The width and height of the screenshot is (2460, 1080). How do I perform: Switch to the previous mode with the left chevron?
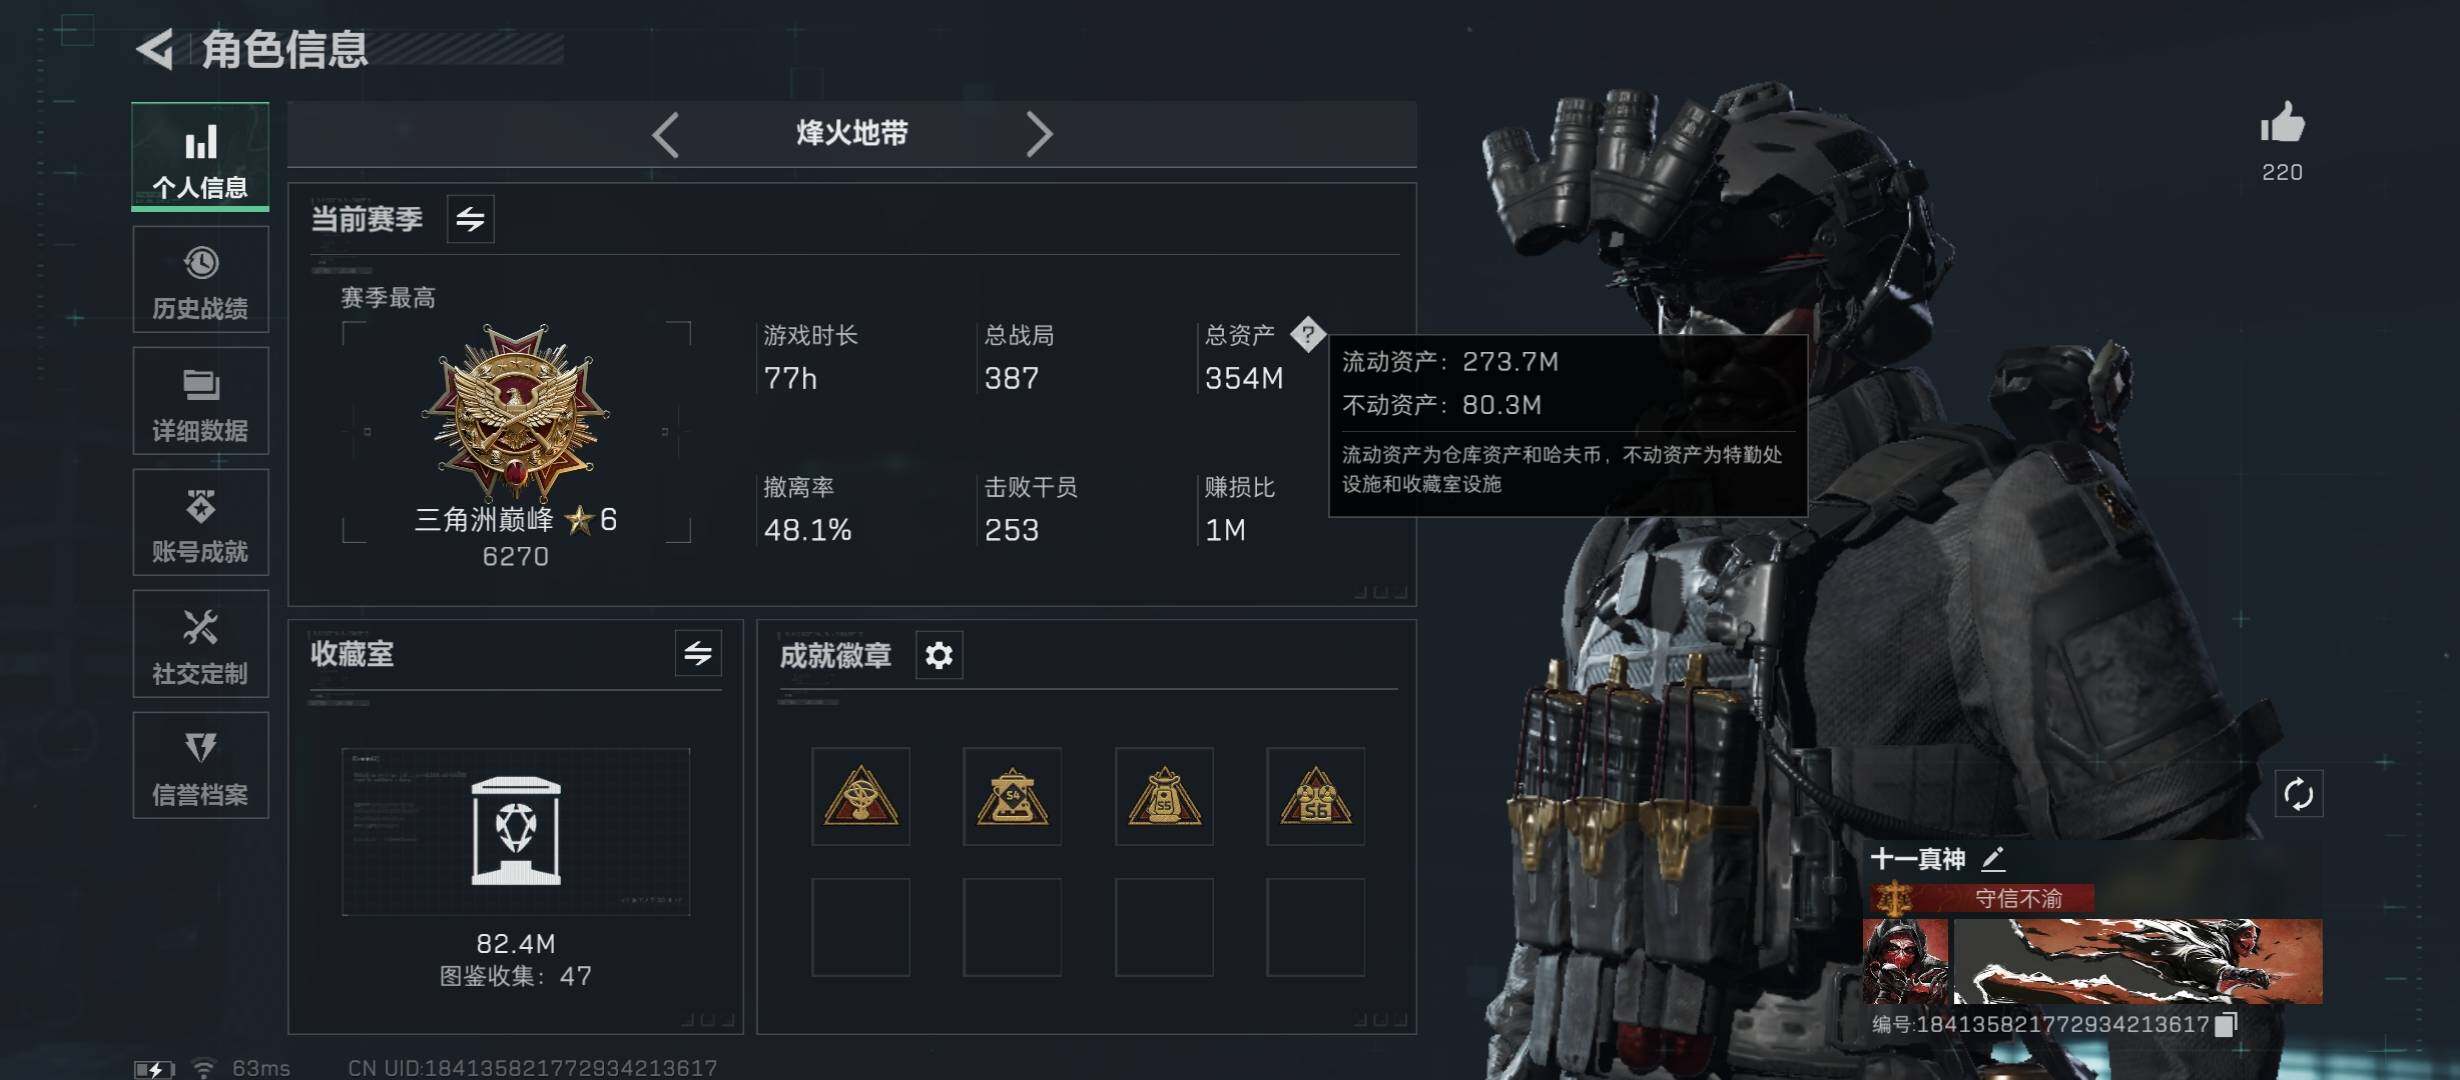click(x=666, y=134)
